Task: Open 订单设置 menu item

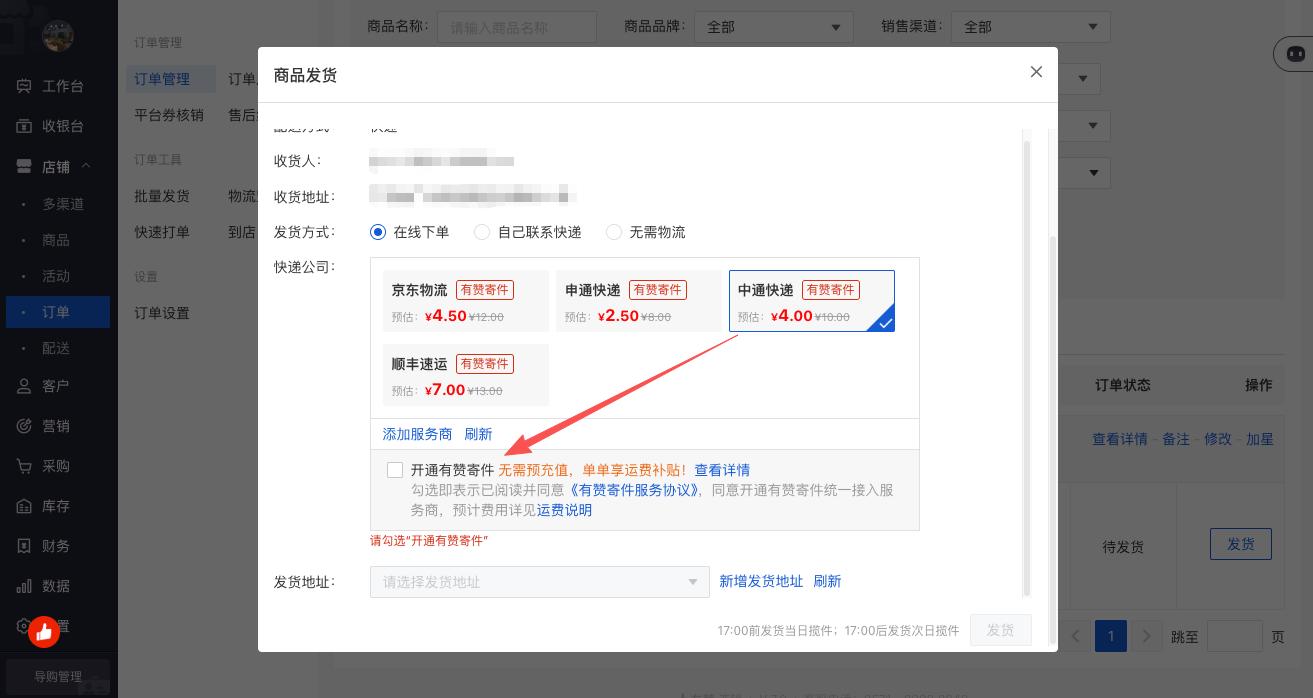Action: click(162, 313)
